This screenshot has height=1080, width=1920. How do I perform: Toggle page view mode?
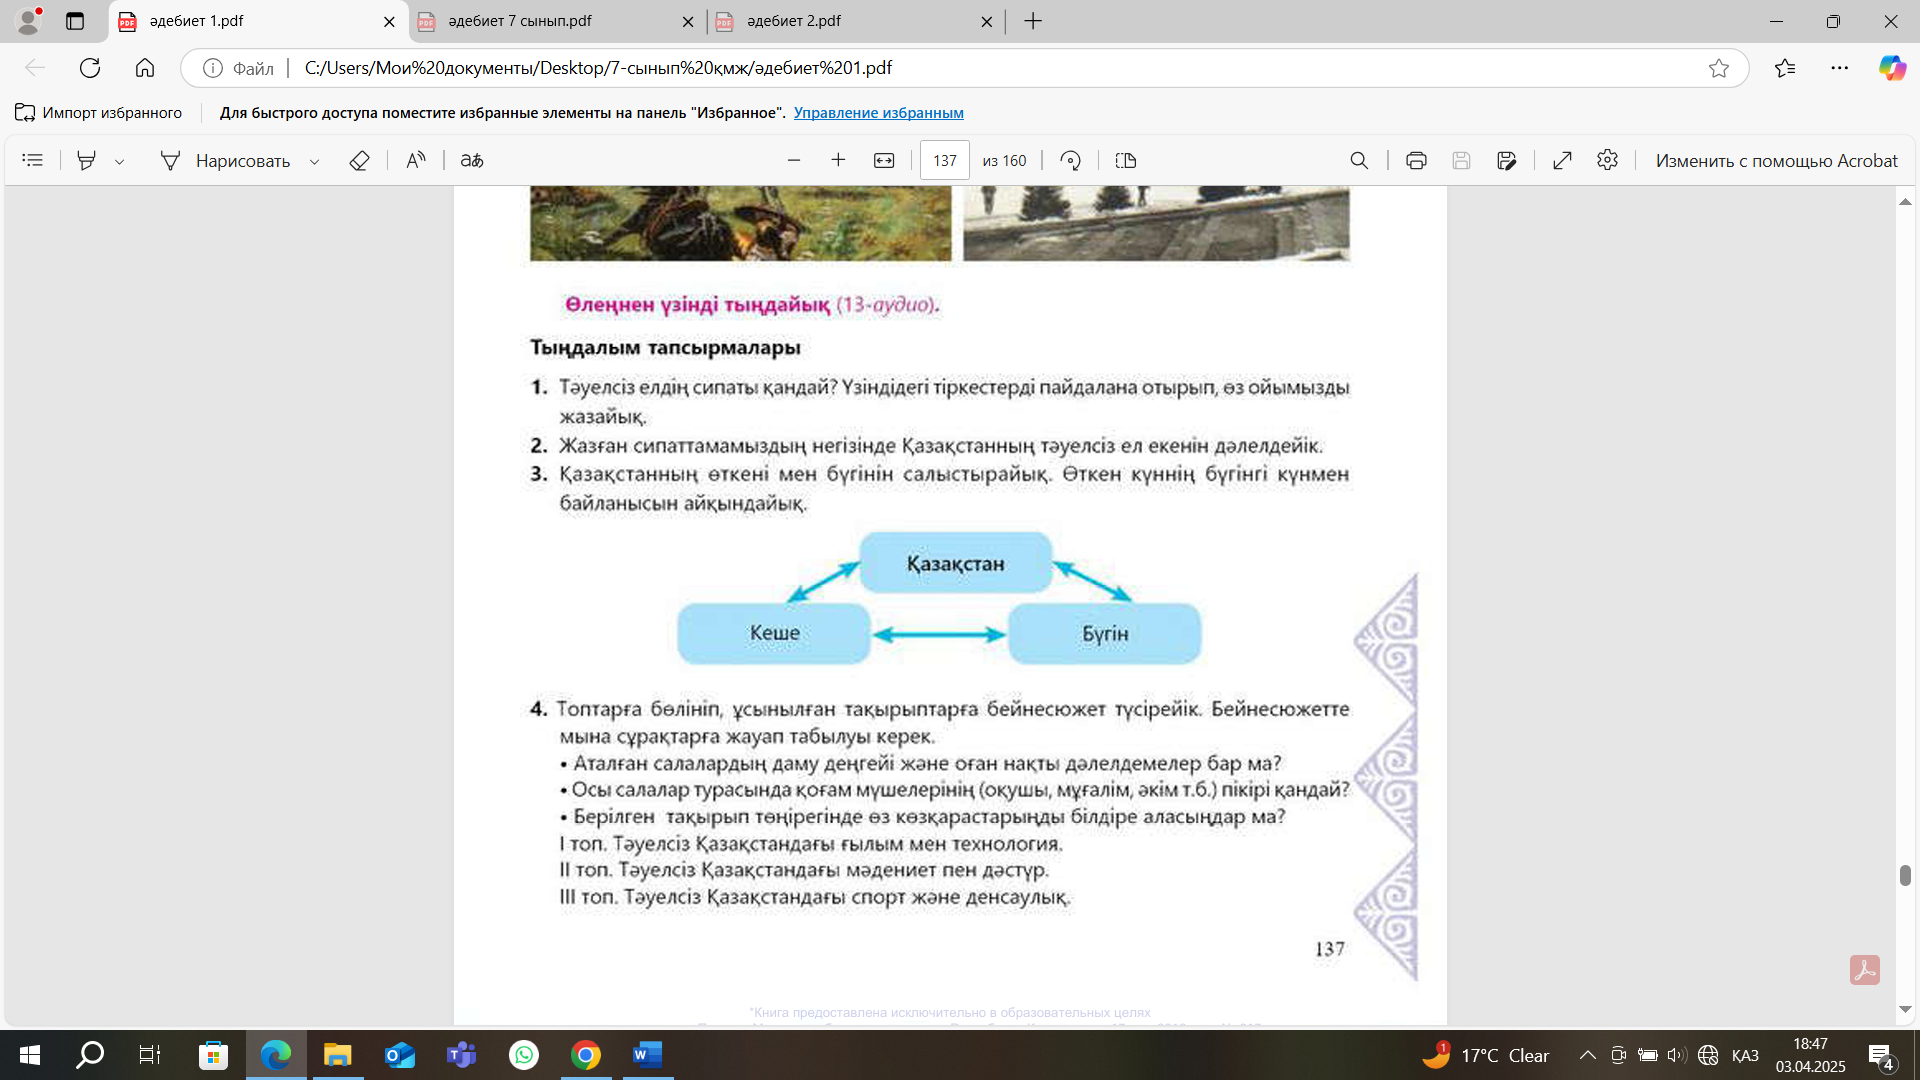pyautogui.click(x=1126, y=160)
